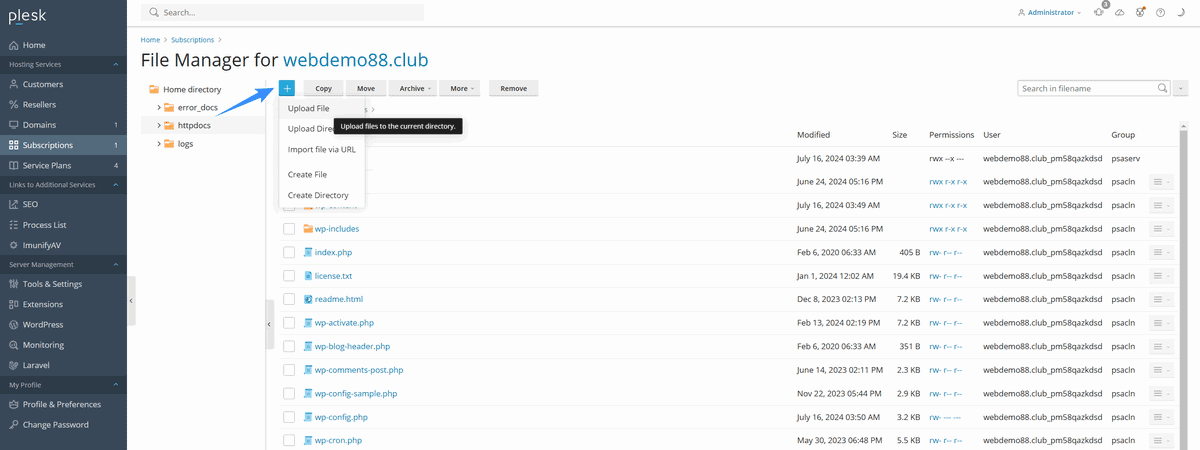The height and width of the screenshot is (450, 1200).
Task: Check the wp-config.php checkbox
Action: click(289, 417)
